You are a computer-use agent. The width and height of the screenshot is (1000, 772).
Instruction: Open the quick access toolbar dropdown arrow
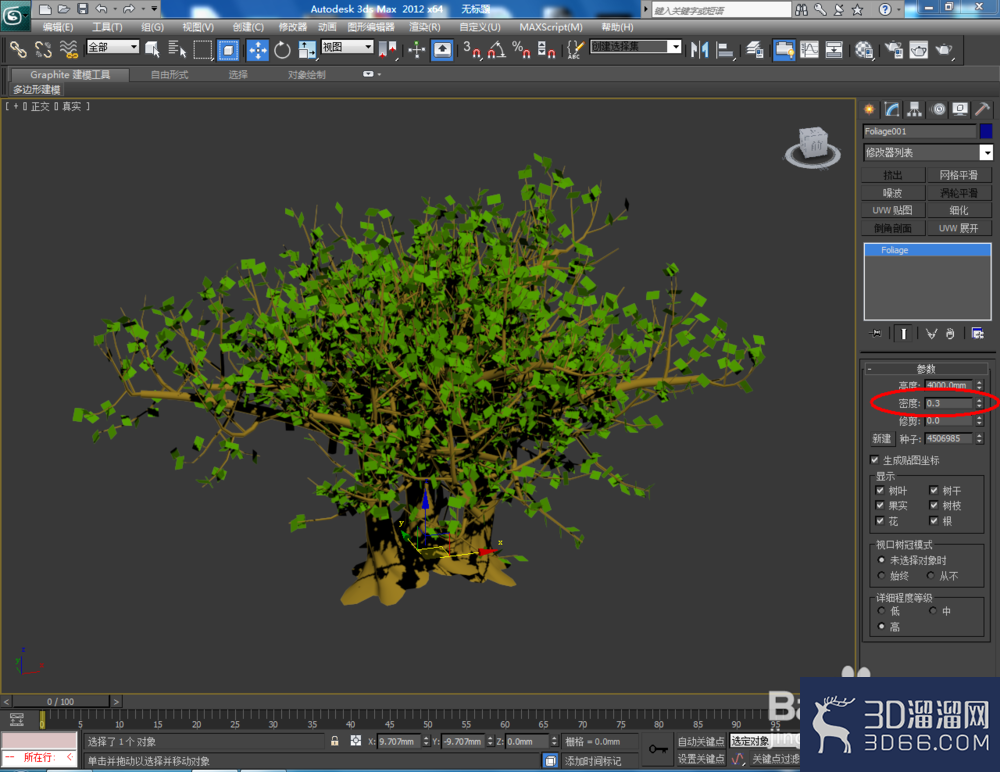(x=154, y=9)
